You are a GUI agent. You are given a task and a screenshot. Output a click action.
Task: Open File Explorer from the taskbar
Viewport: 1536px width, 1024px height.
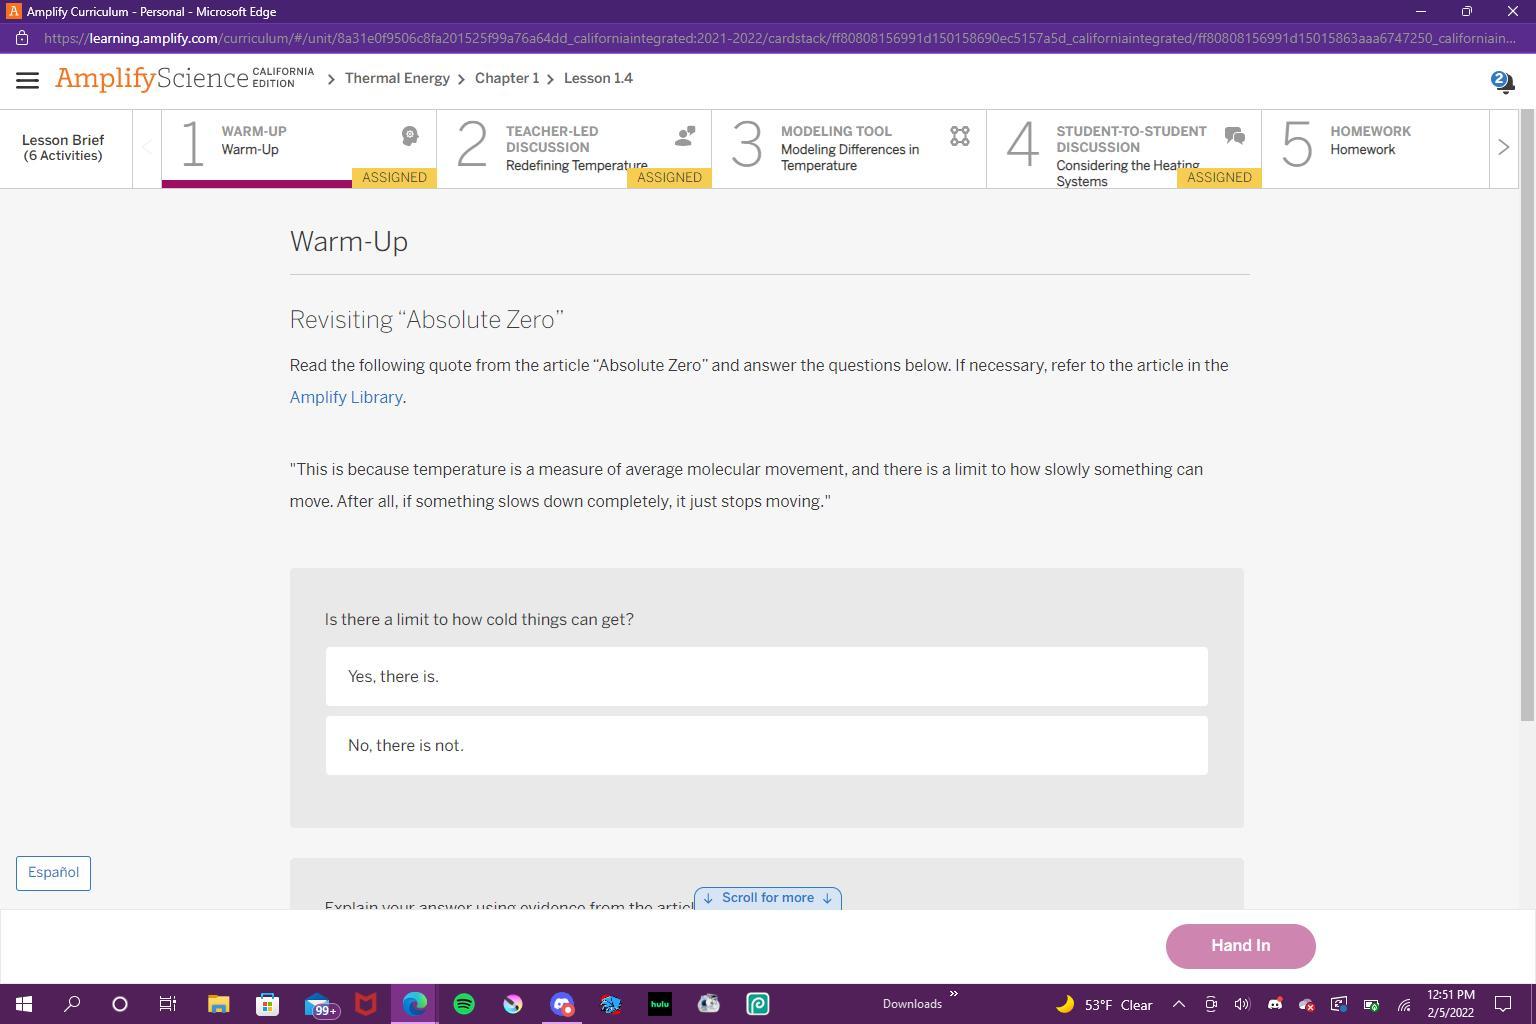click(218, 1004)
